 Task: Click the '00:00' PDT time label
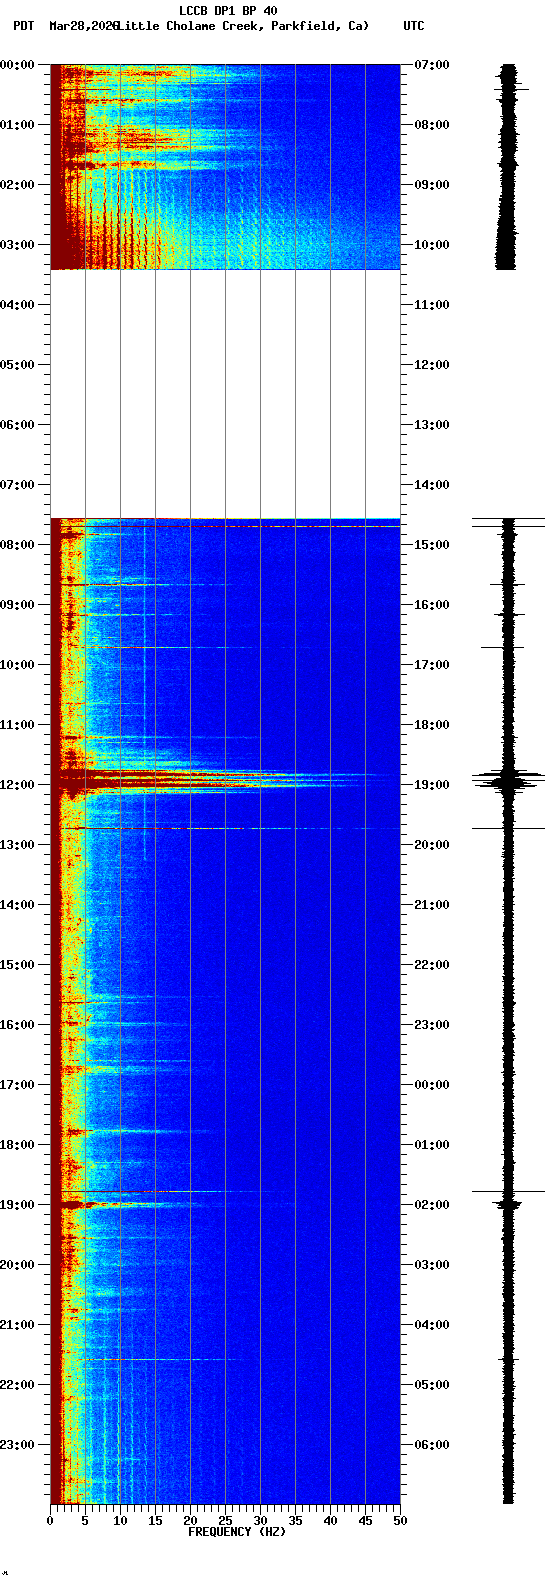click(17, 64)
